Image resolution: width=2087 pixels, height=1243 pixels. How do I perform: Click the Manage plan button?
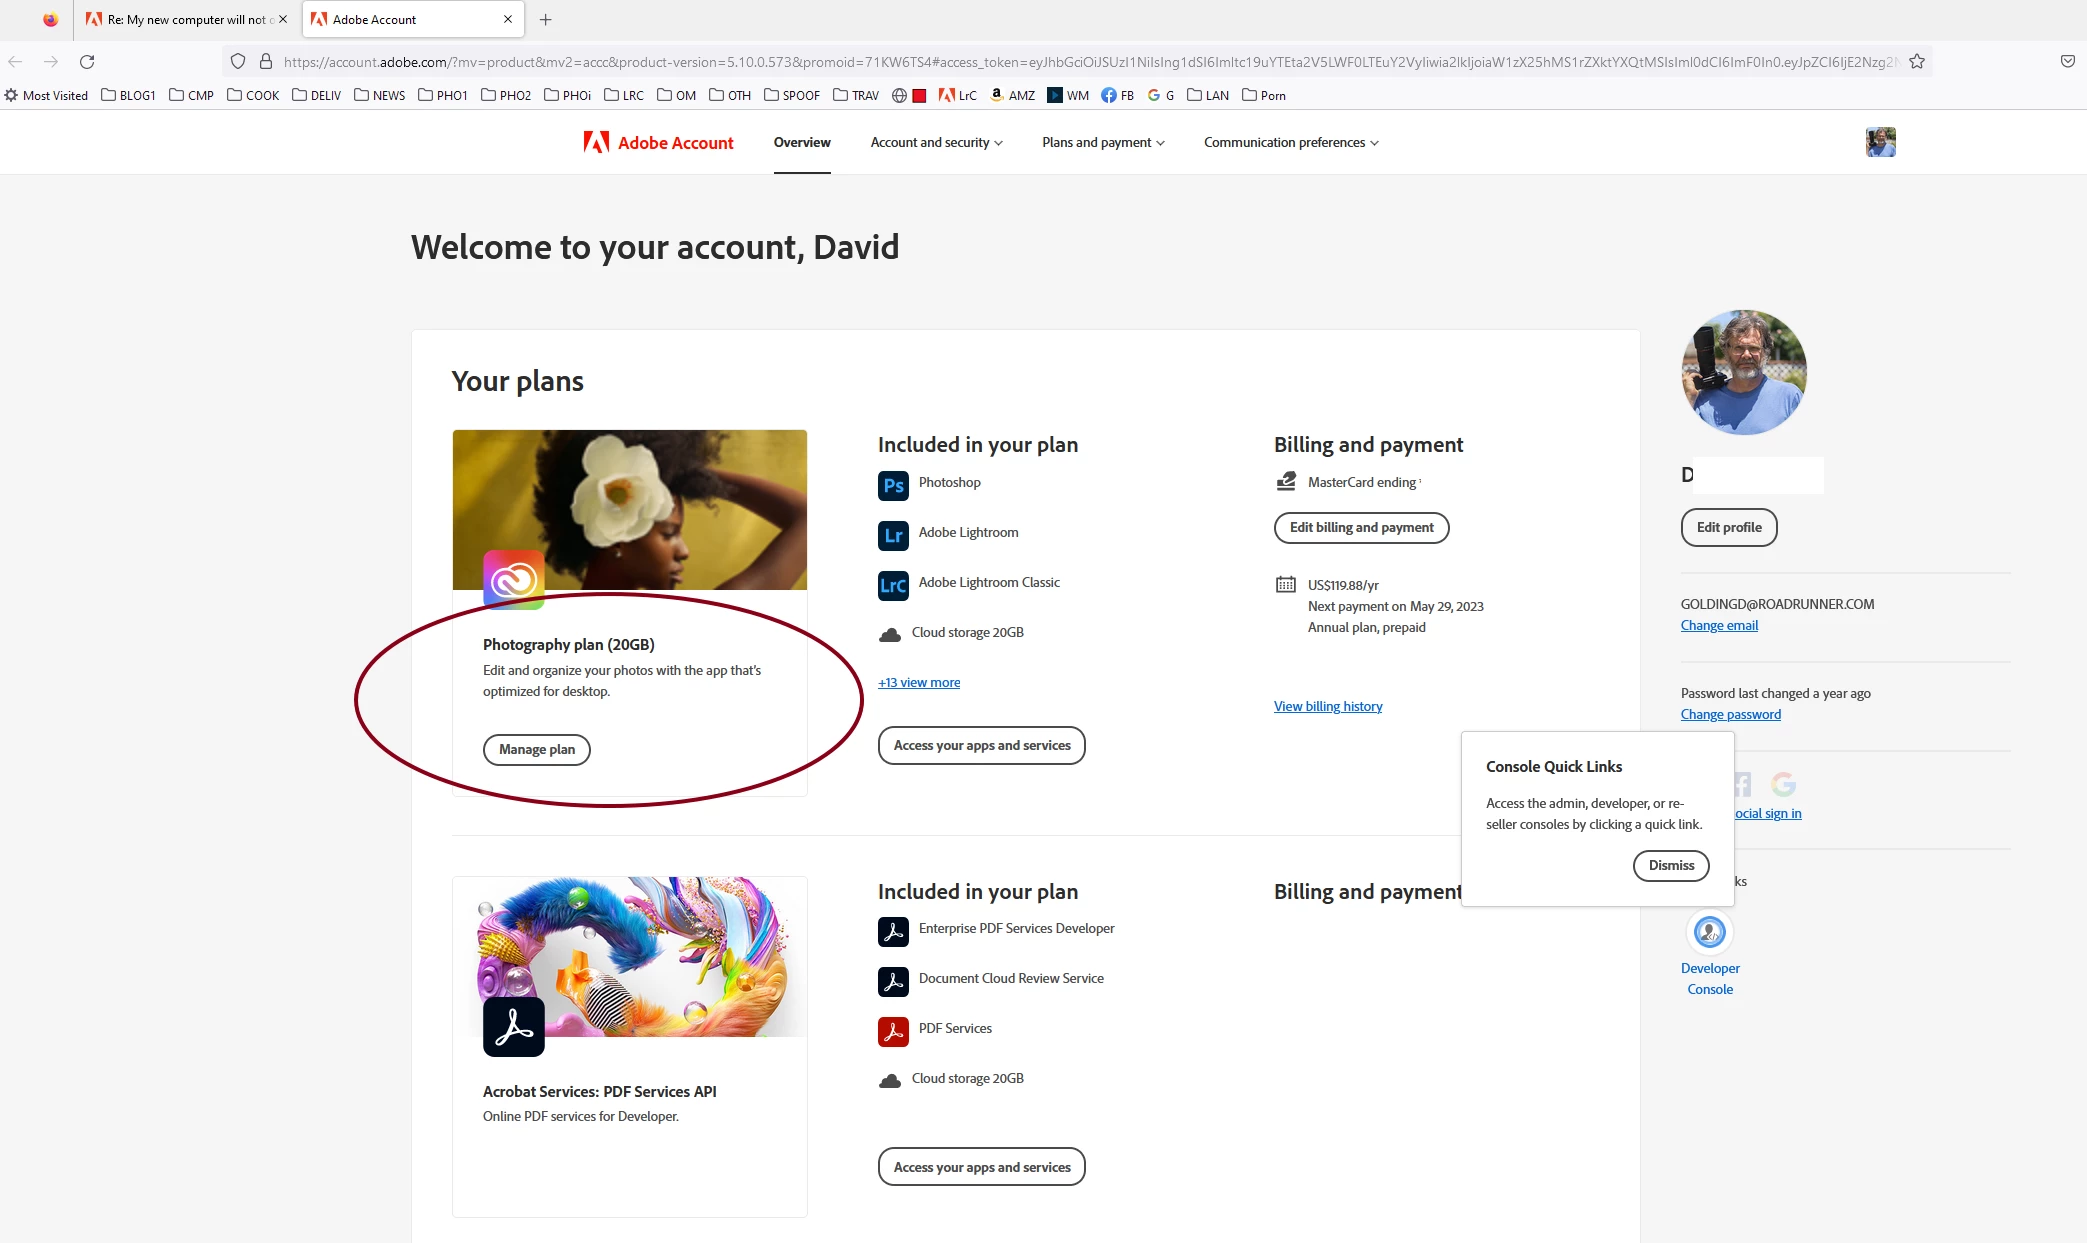click(537, 750)
